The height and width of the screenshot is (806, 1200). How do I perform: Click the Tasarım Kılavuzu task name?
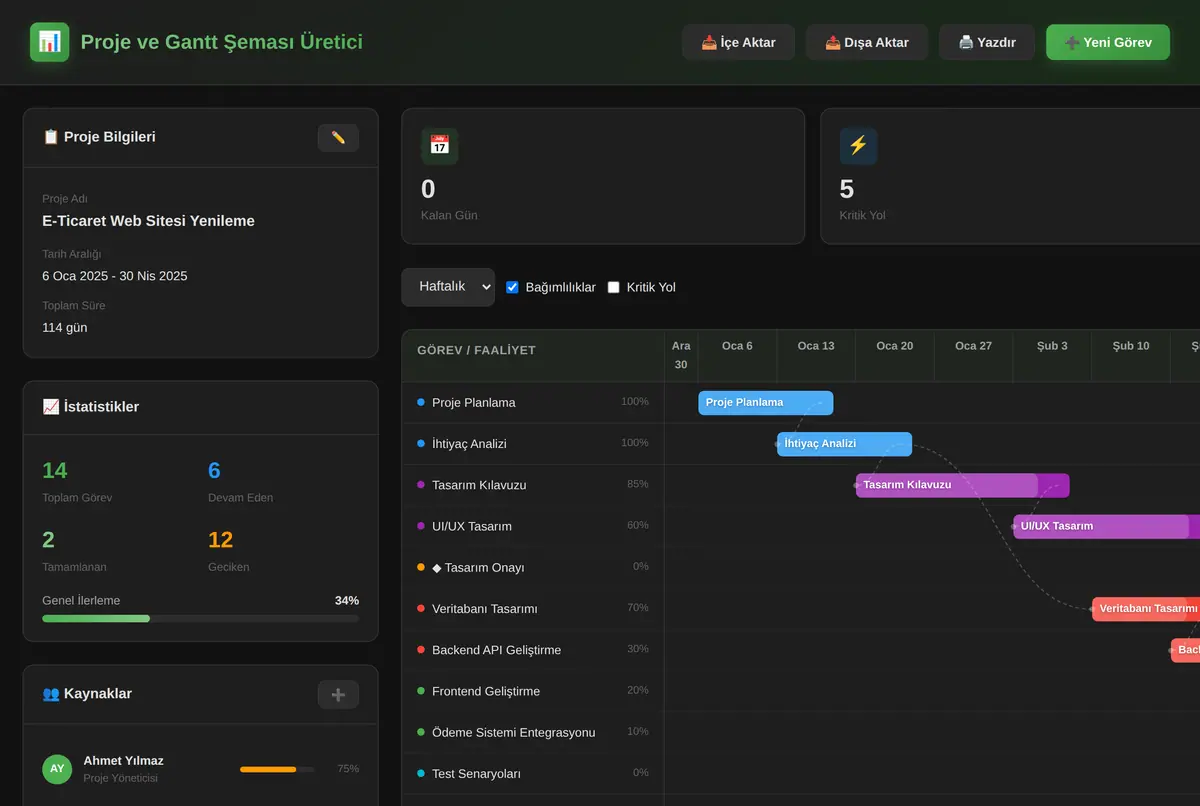(479, 485)
